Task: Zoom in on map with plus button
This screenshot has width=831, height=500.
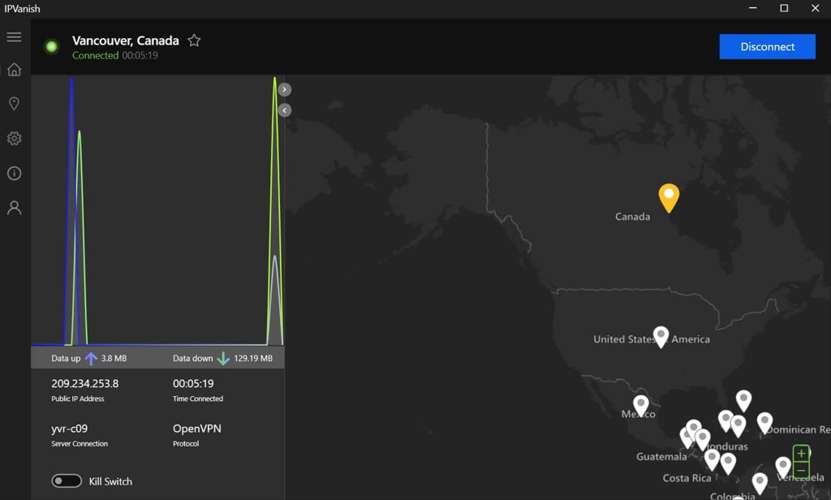Action: click(801, 454)
